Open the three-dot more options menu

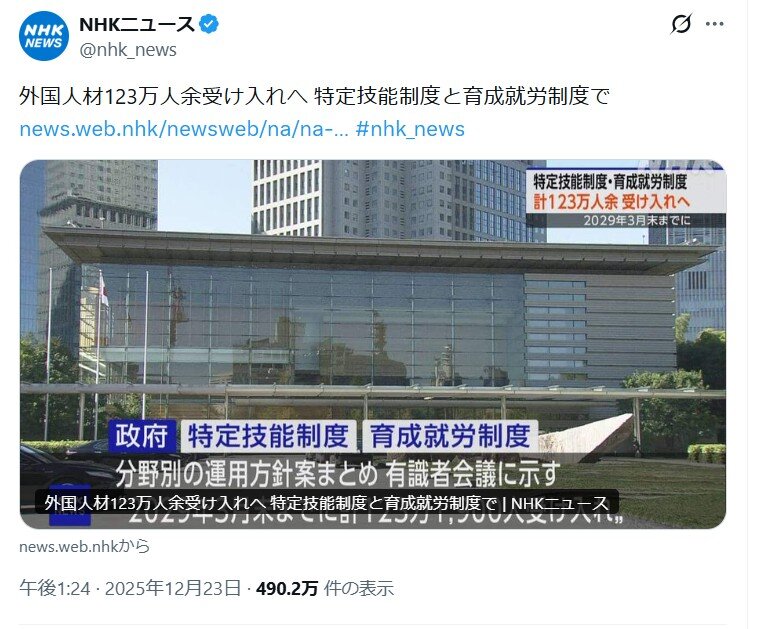714,24
